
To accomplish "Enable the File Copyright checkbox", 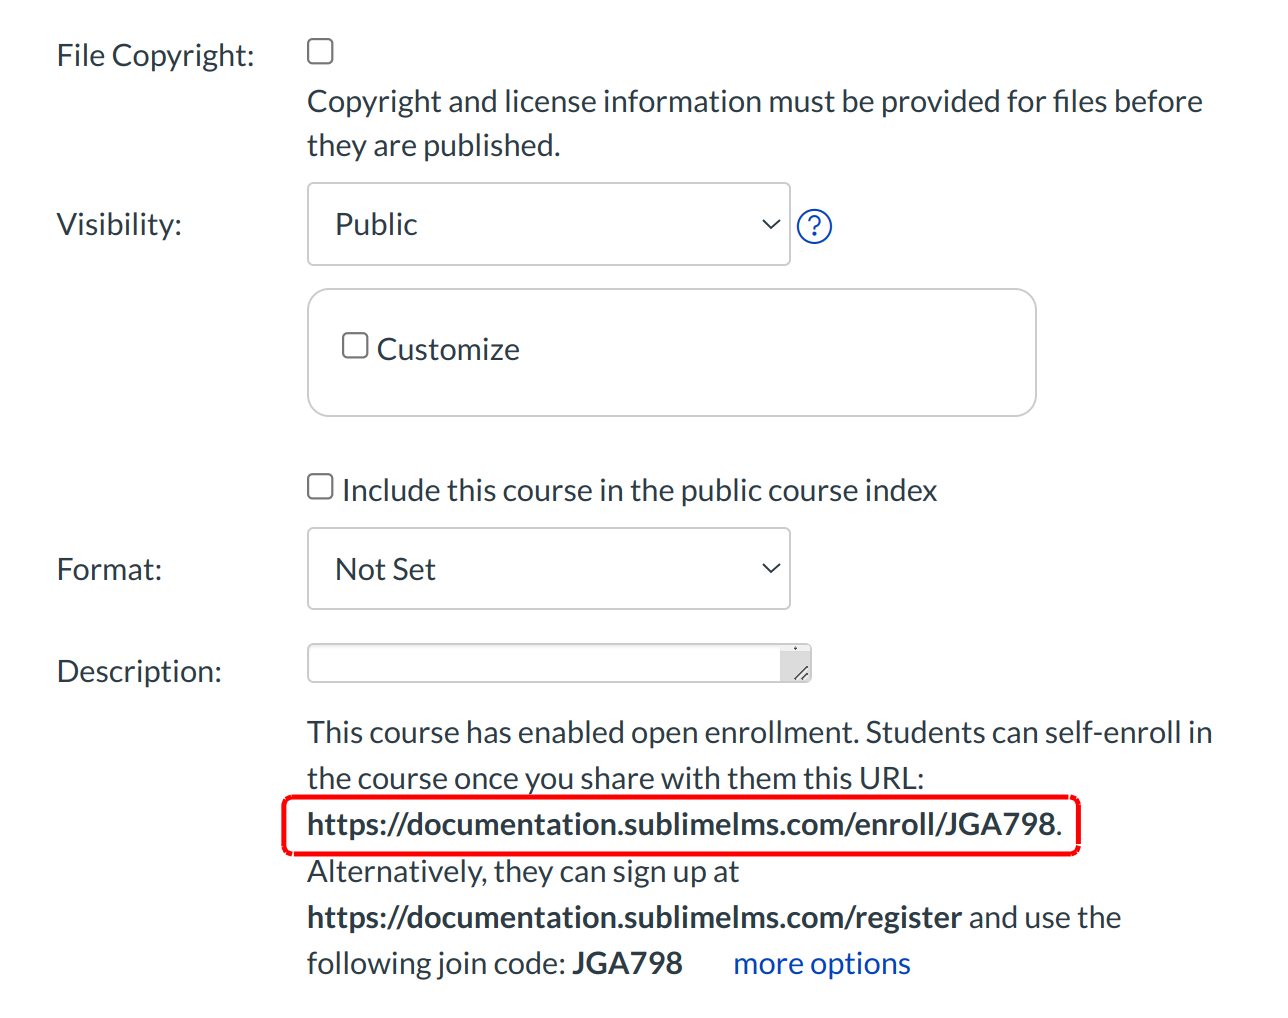I will [320, 50].
